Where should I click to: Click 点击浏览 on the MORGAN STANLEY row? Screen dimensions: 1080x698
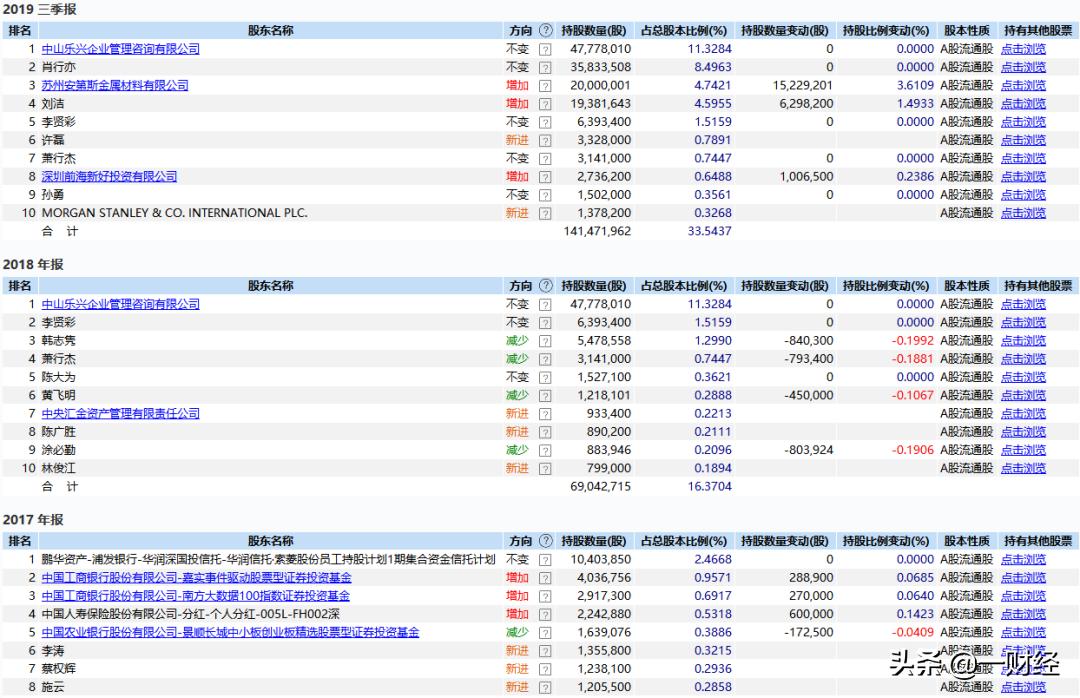(1022, 212)
